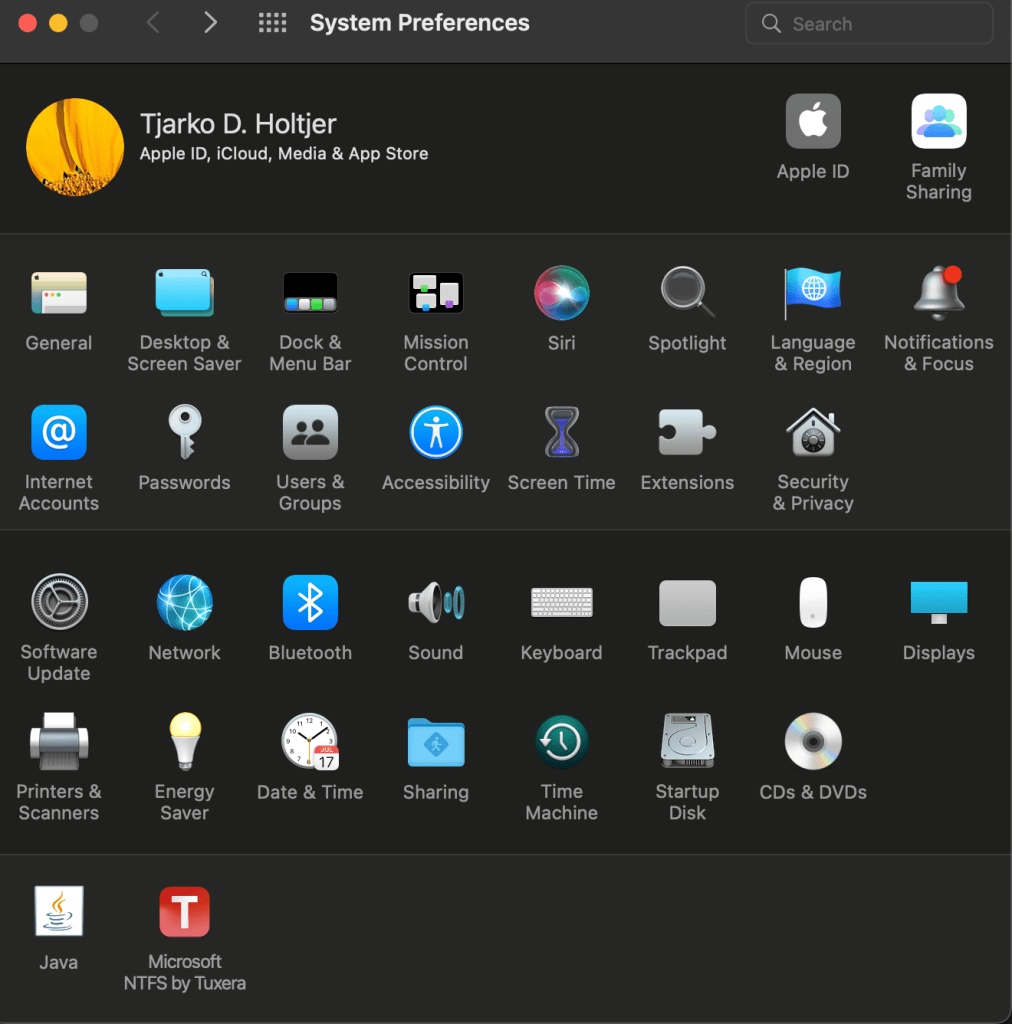This screenshot has width=1012, height=1024.
Task: Open the Java preference pane
Action: [59, 913]
